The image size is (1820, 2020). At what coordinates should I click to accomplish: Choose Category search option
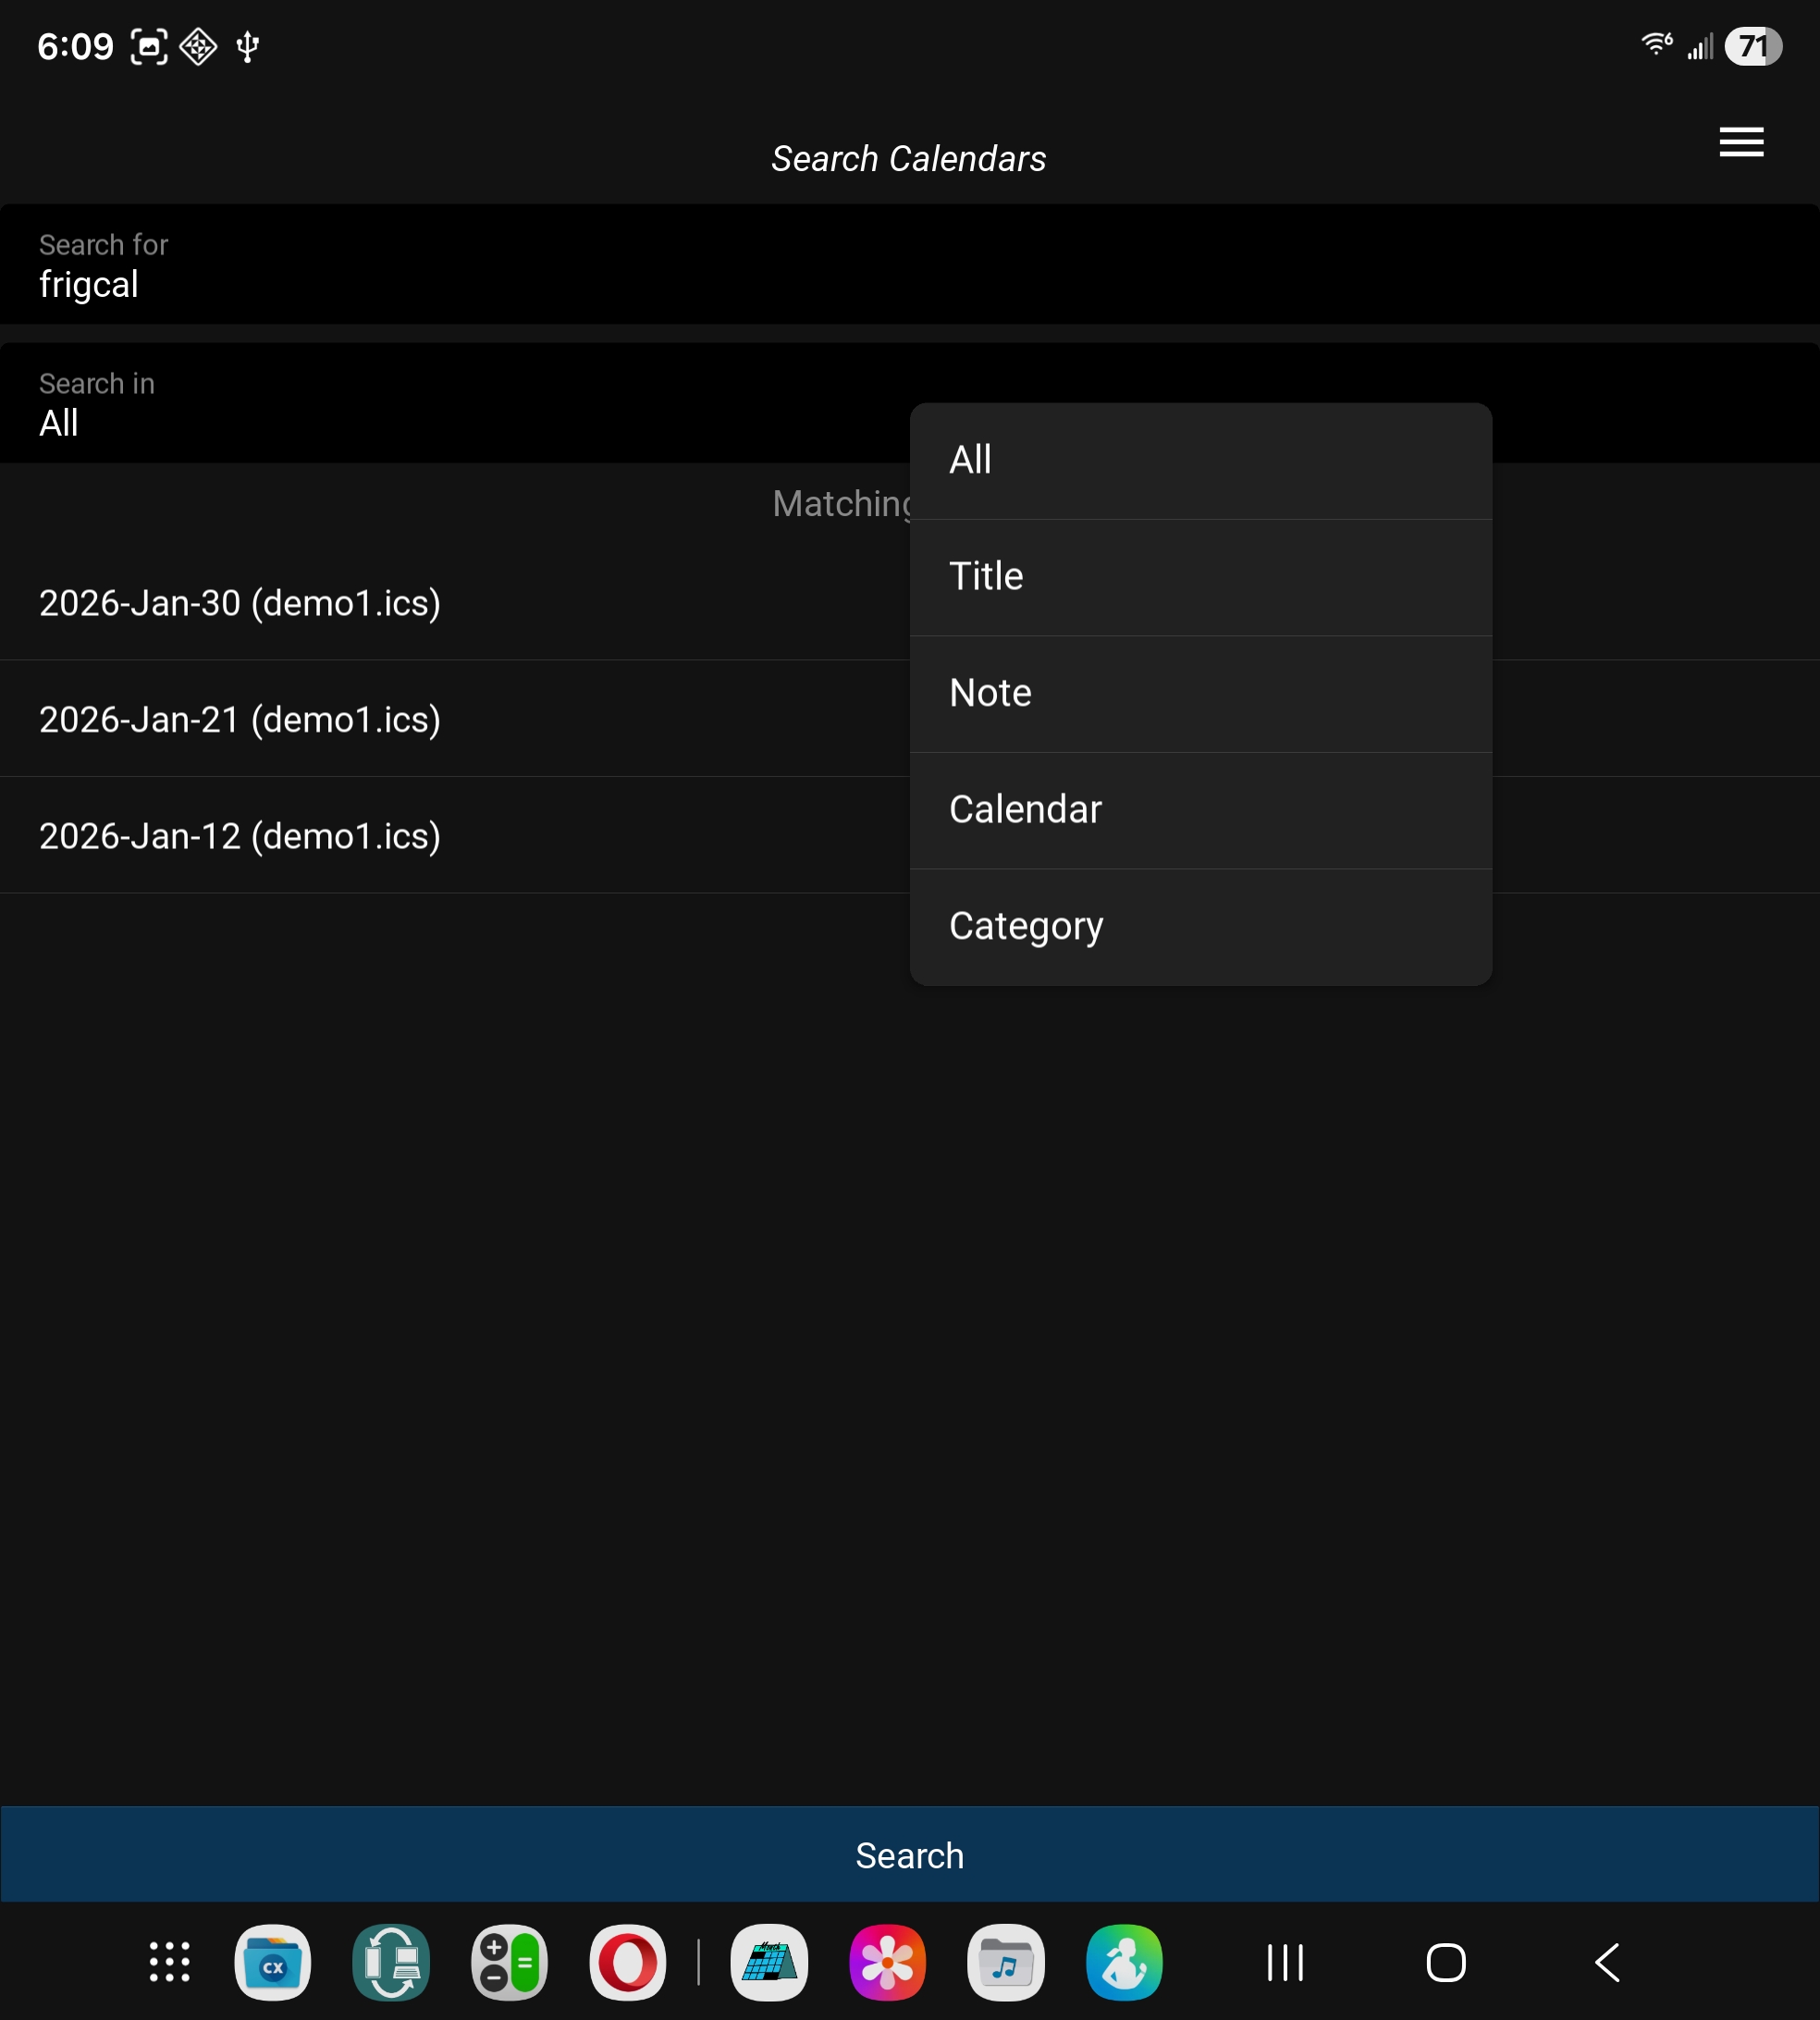click(1200, 926)
